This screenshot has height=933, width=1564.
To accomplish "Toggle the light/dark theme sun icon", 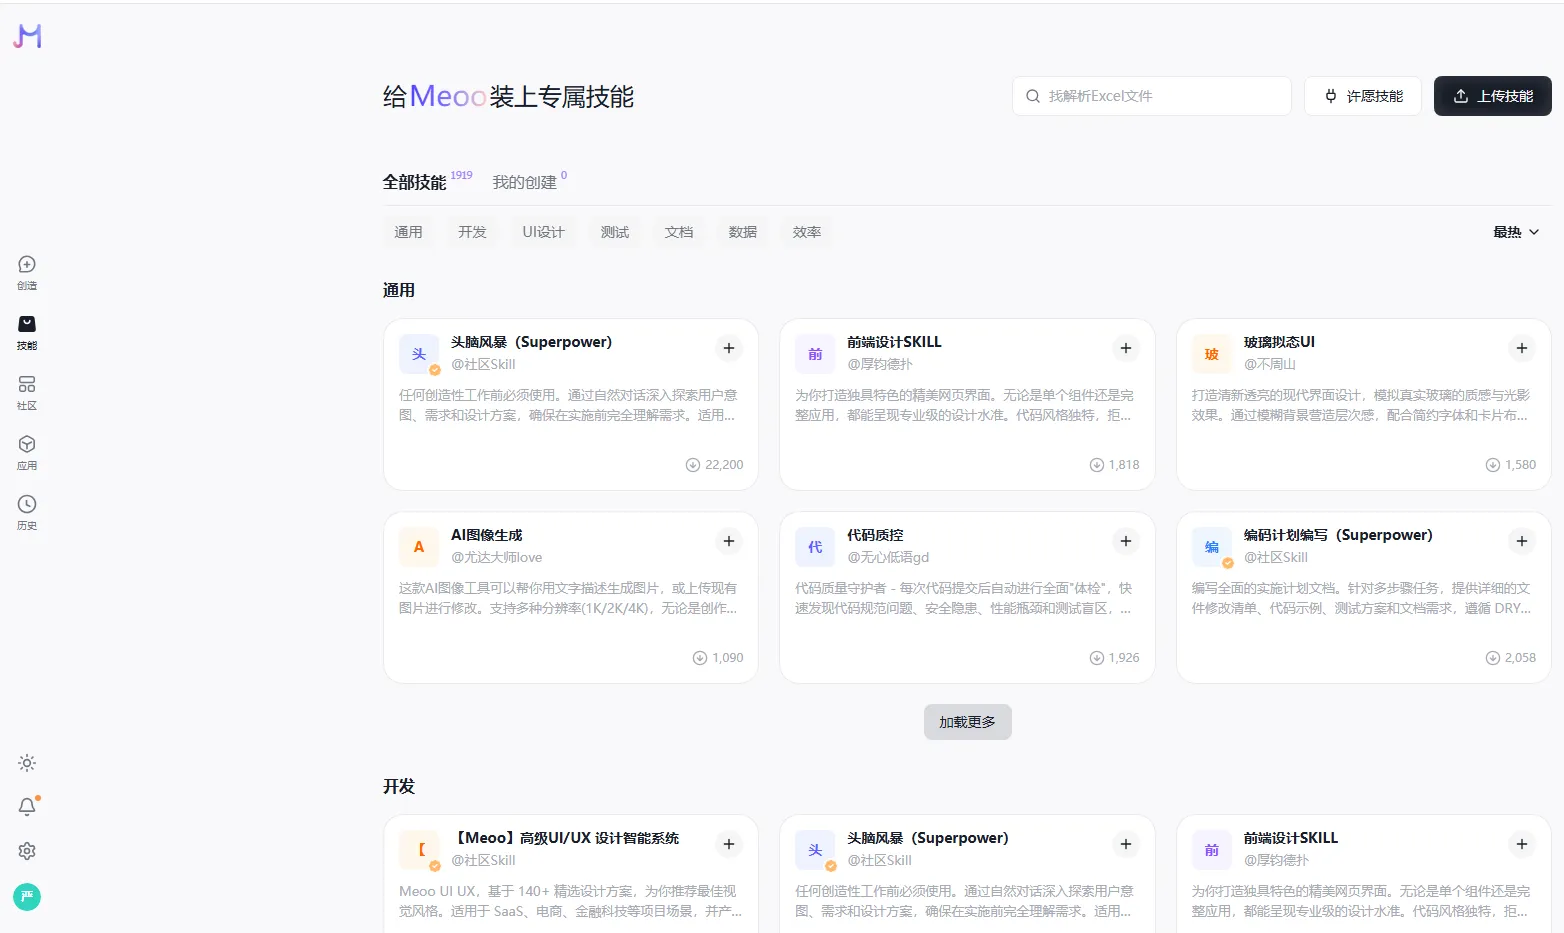I will click(x=27, y=763).
